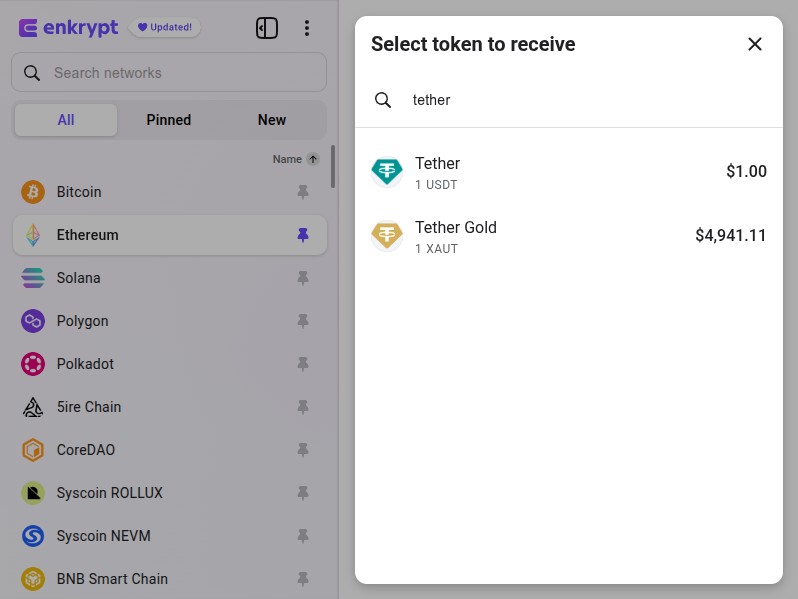The image size is (798, 599).
Task: Pin the Syscoin NEVM network
Action: point(303,536)
